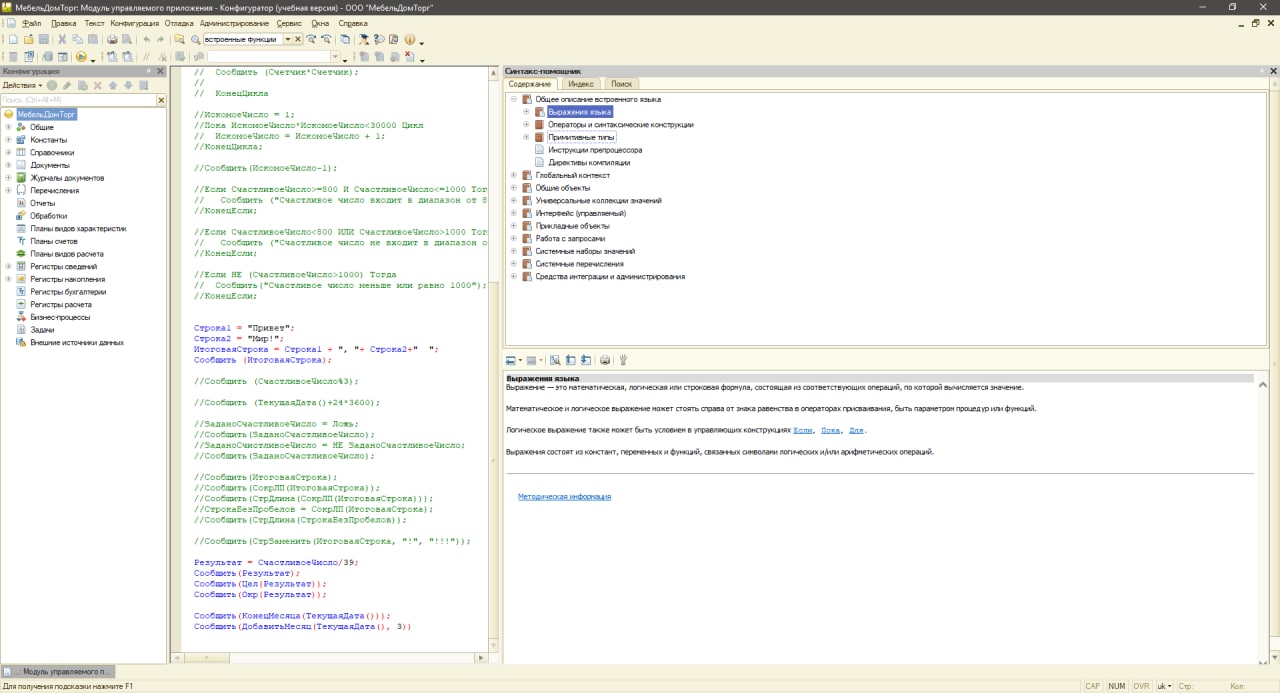The height and width of the screenshot is (693, 1280).
Task: Collapse Общее описание встроенного языка node
Action: pyautogui.click(x=514, y=100)
